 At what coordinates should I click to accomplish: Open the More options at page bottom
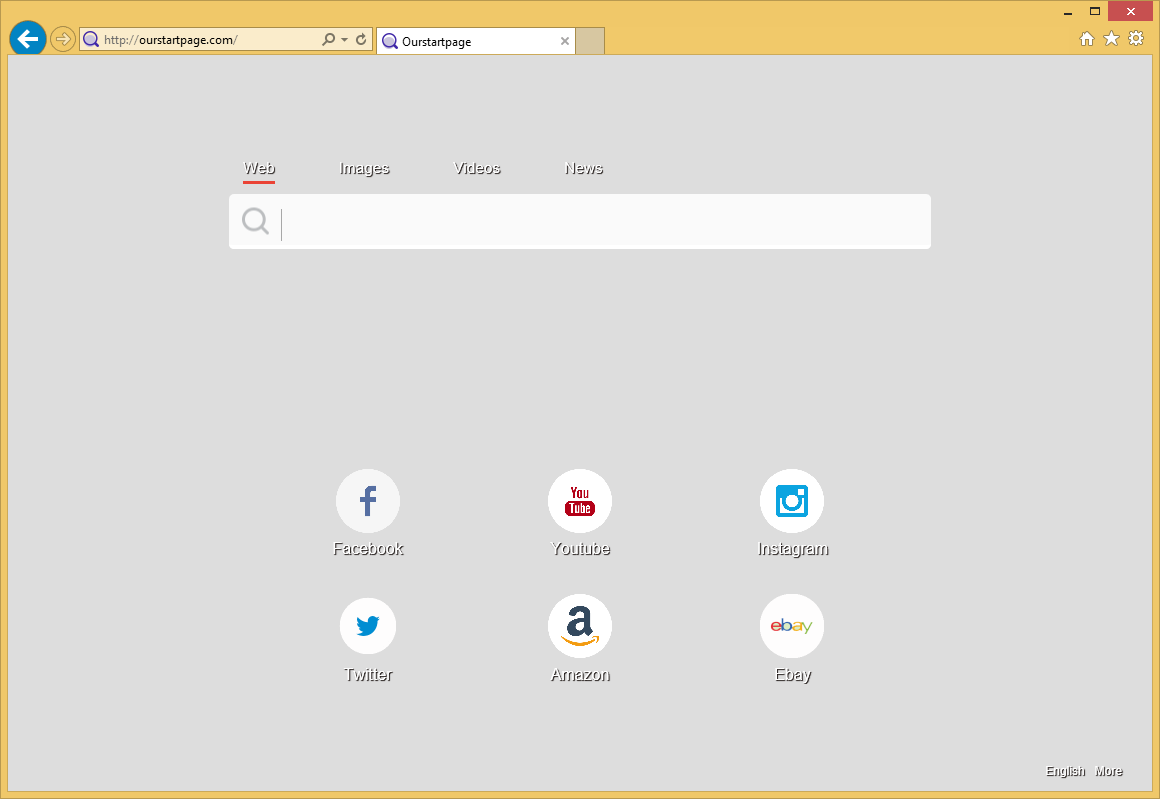tap(1109, 771)
